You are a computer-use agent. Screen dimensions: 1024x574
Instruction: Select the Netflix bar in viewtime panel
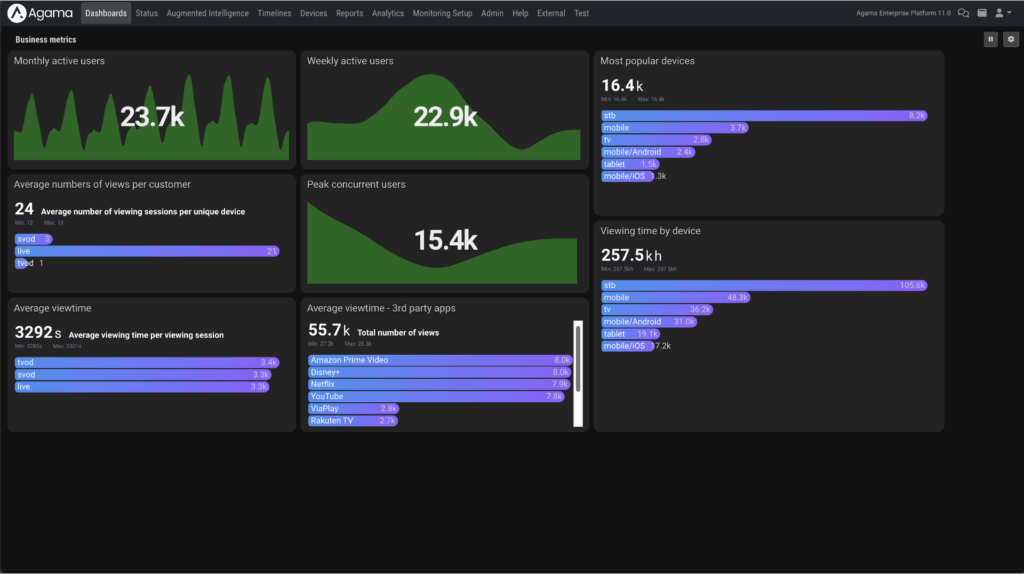tap(439, 384)
